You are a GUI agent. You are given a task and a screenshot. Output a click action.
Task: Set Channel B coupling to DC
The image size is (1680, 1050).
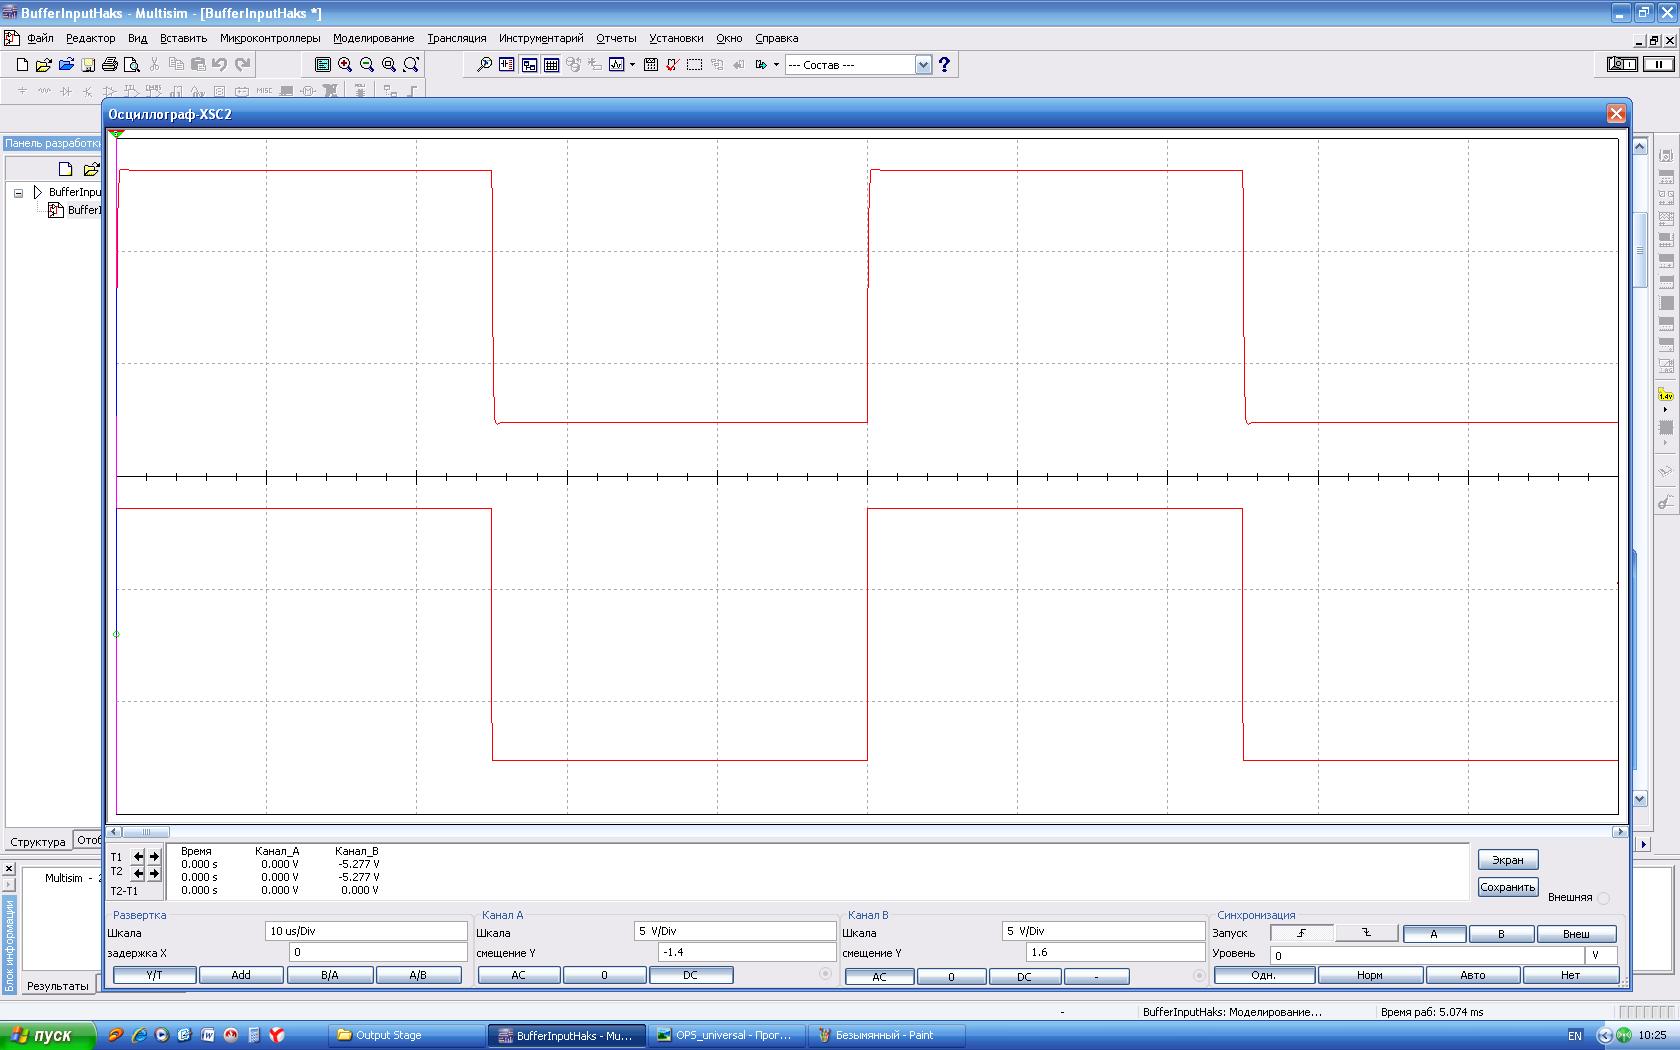pyautogui.click(x=1024, y=977)
